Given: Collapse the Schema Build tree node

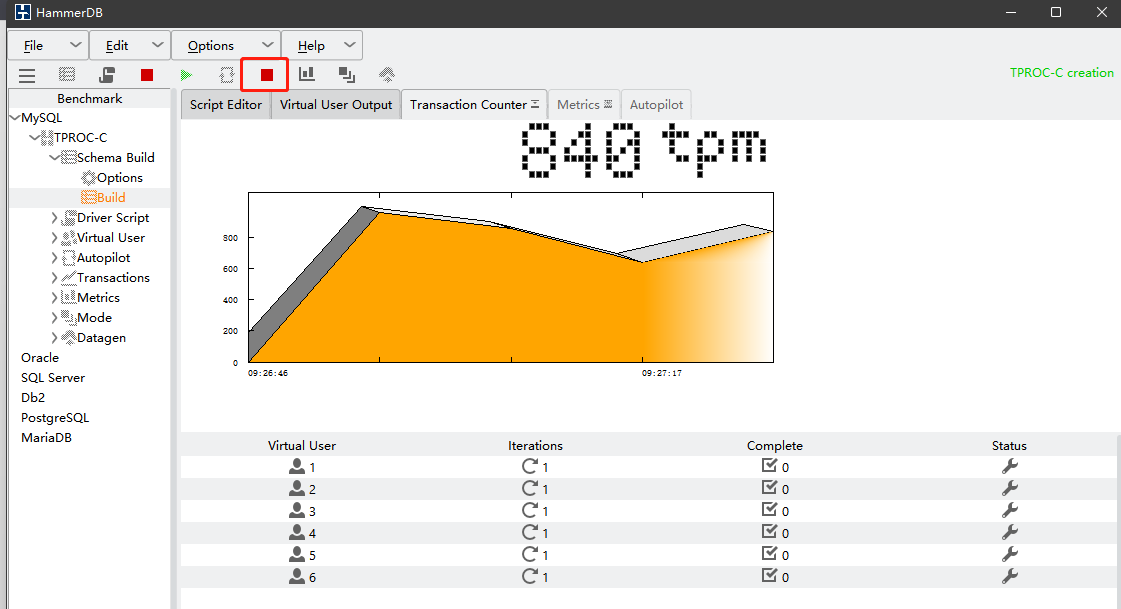Looking at the screenshot, I should tap(54, 157).
